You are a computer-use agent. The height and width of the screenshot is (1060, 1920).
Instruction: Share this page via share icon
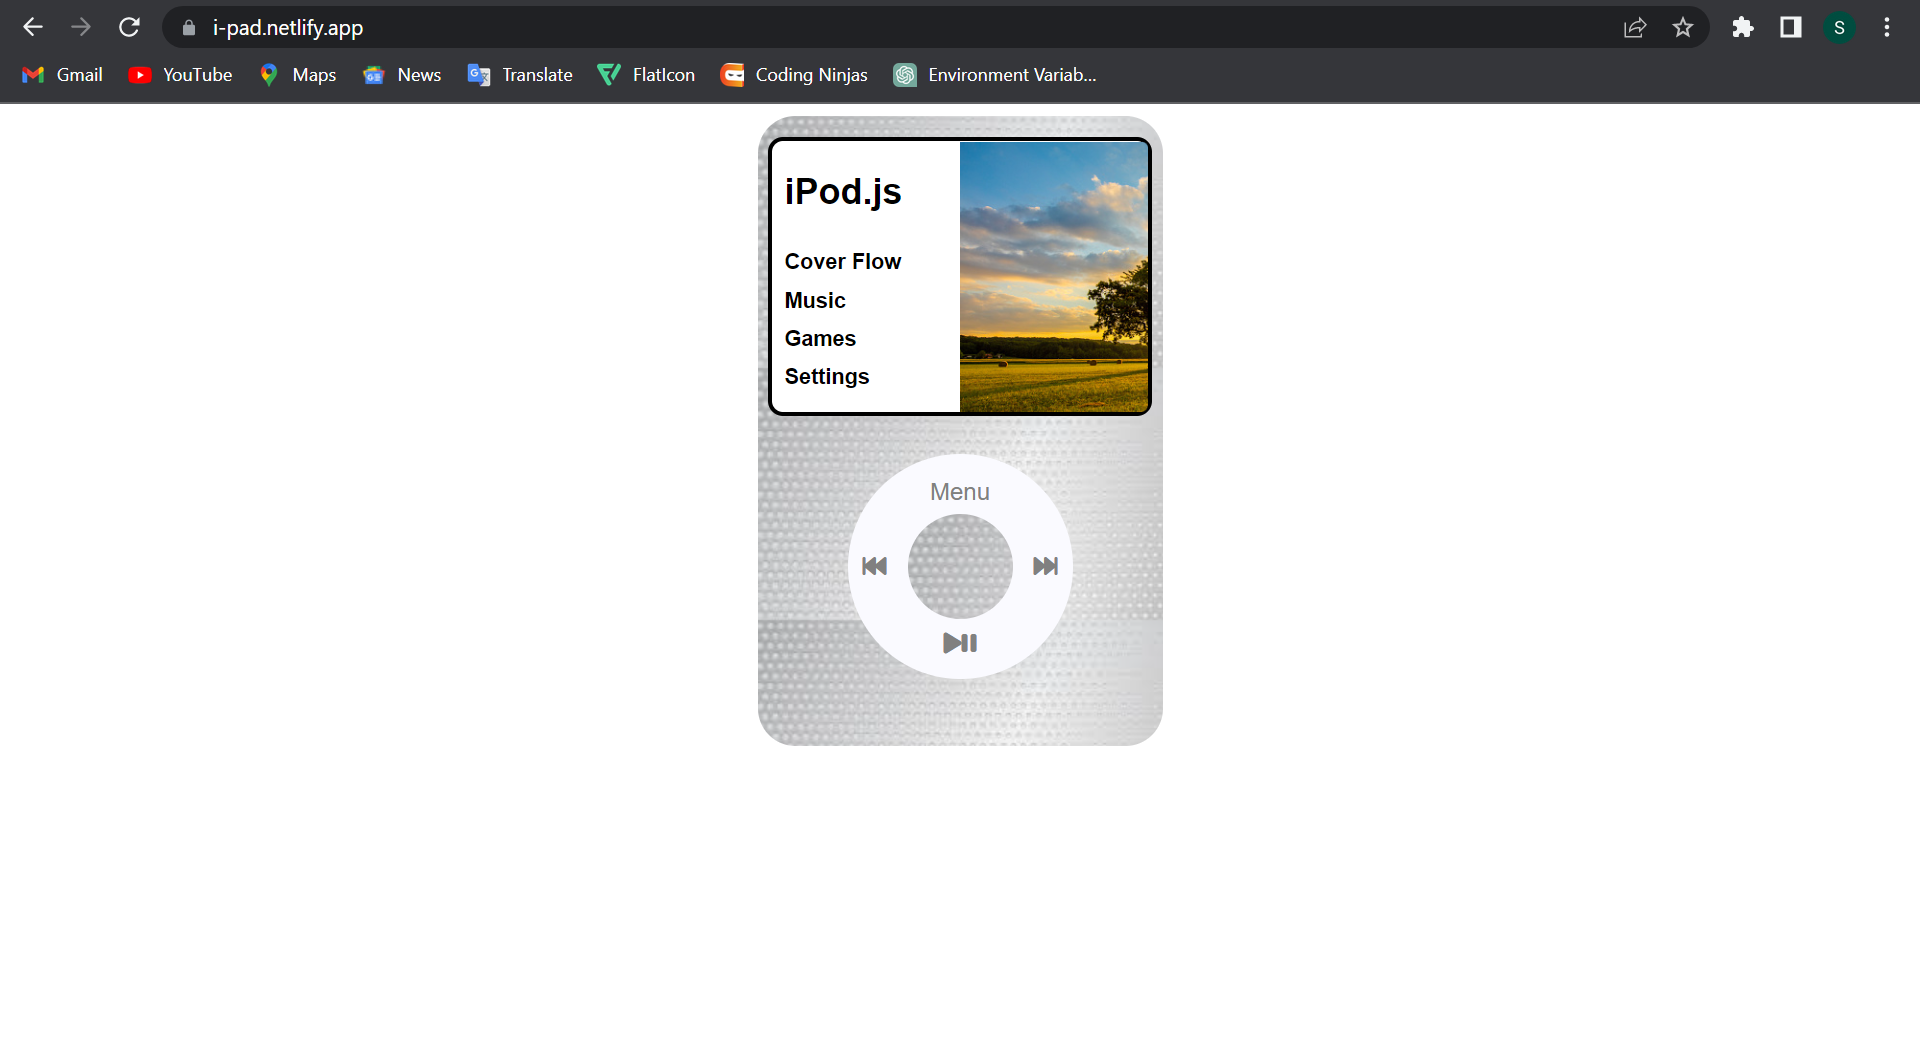[1635, 27]
